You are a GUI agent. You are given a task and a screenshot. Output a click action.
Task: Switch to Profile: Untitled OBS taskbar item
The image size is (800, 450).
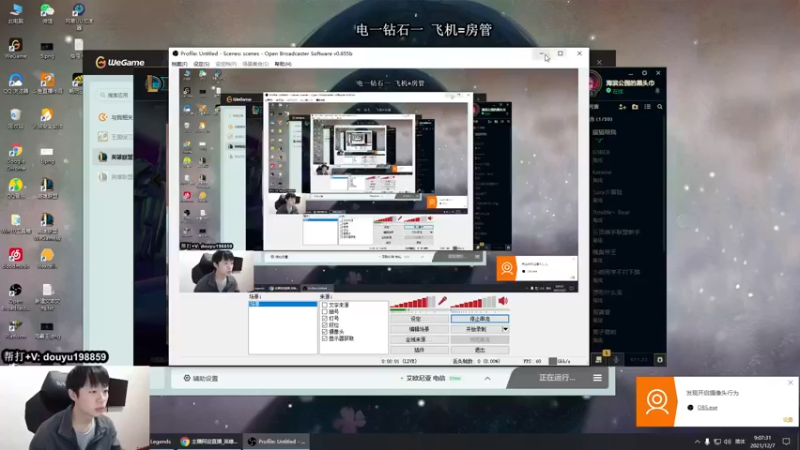(x=276, y=441)
